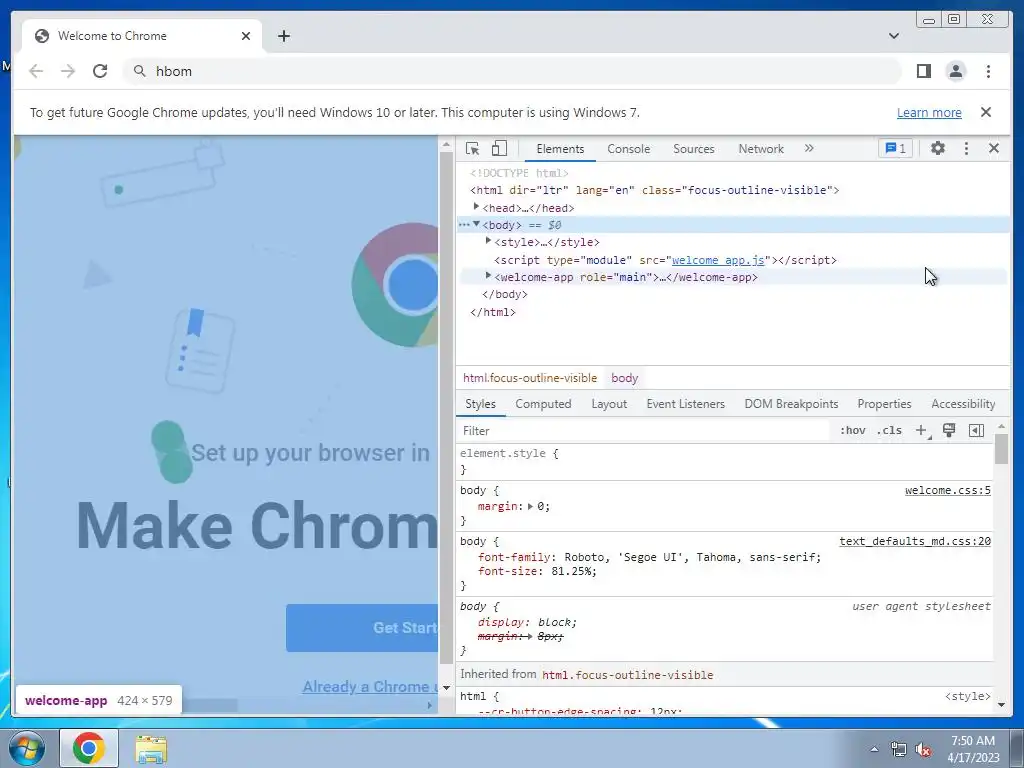Open welcome.css:5 source link
The height and width of the screenshot is (768, 1024).
pyautogui.click(x=948, y=490)
